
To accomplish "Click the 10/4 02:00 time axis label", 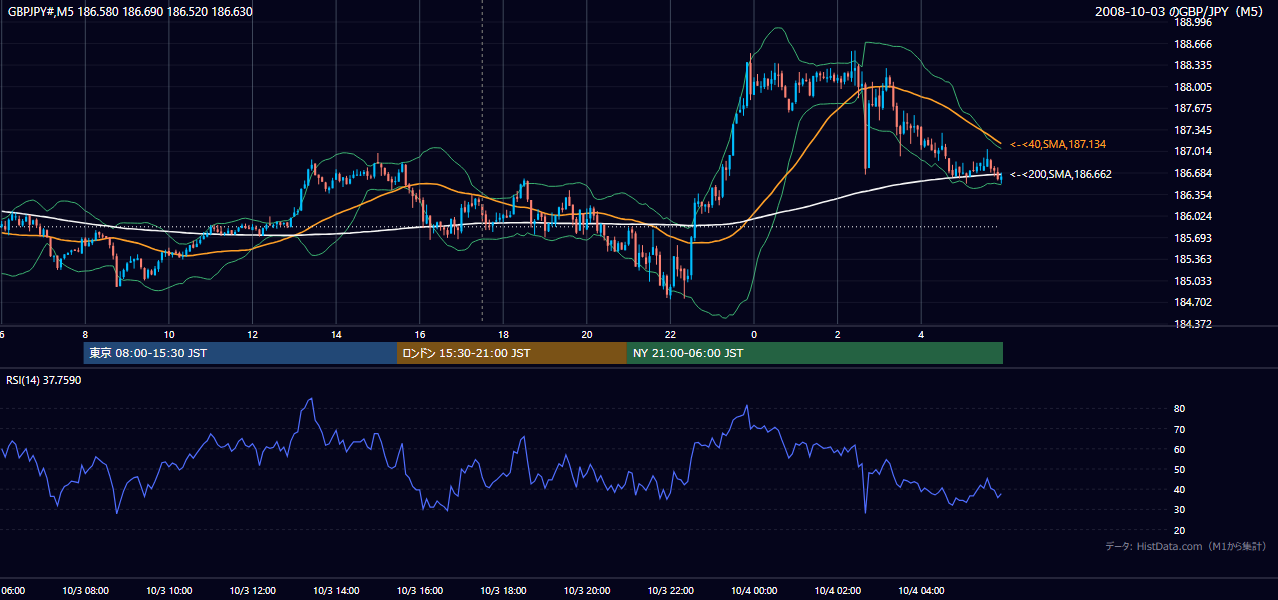I will coord(837,591).
